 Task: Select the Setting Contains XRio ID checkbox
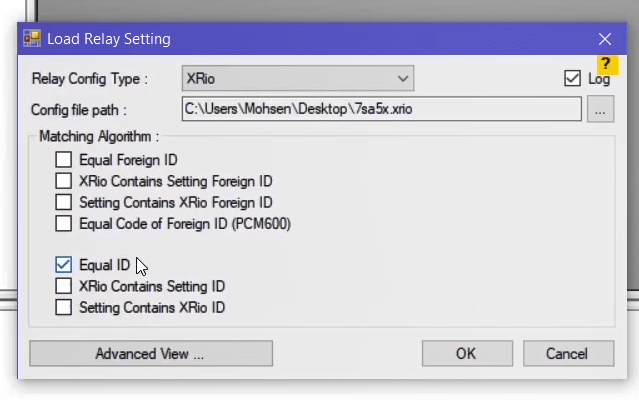coord(64,307)
